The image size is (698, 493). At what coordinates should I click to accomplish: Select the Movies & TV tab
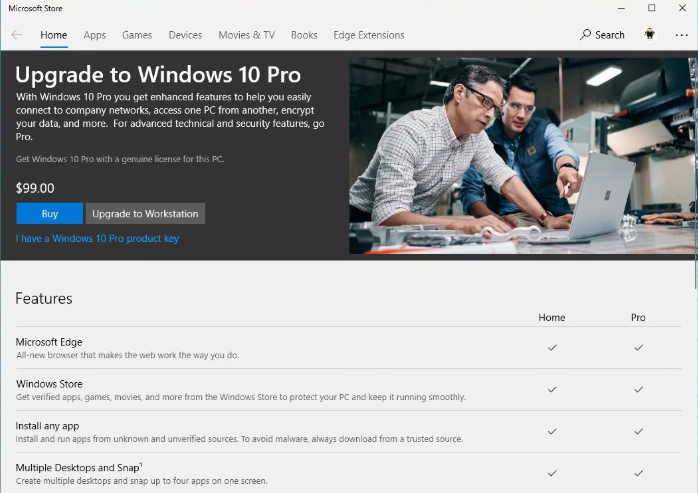pos(247,35)
